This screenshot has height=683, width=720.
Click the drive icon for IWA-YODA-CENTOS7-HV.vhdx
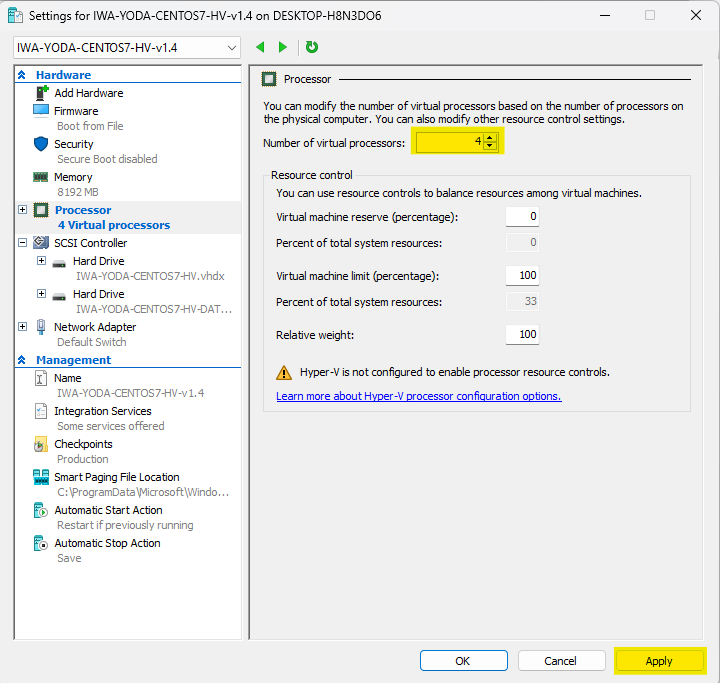pos(59,264)
